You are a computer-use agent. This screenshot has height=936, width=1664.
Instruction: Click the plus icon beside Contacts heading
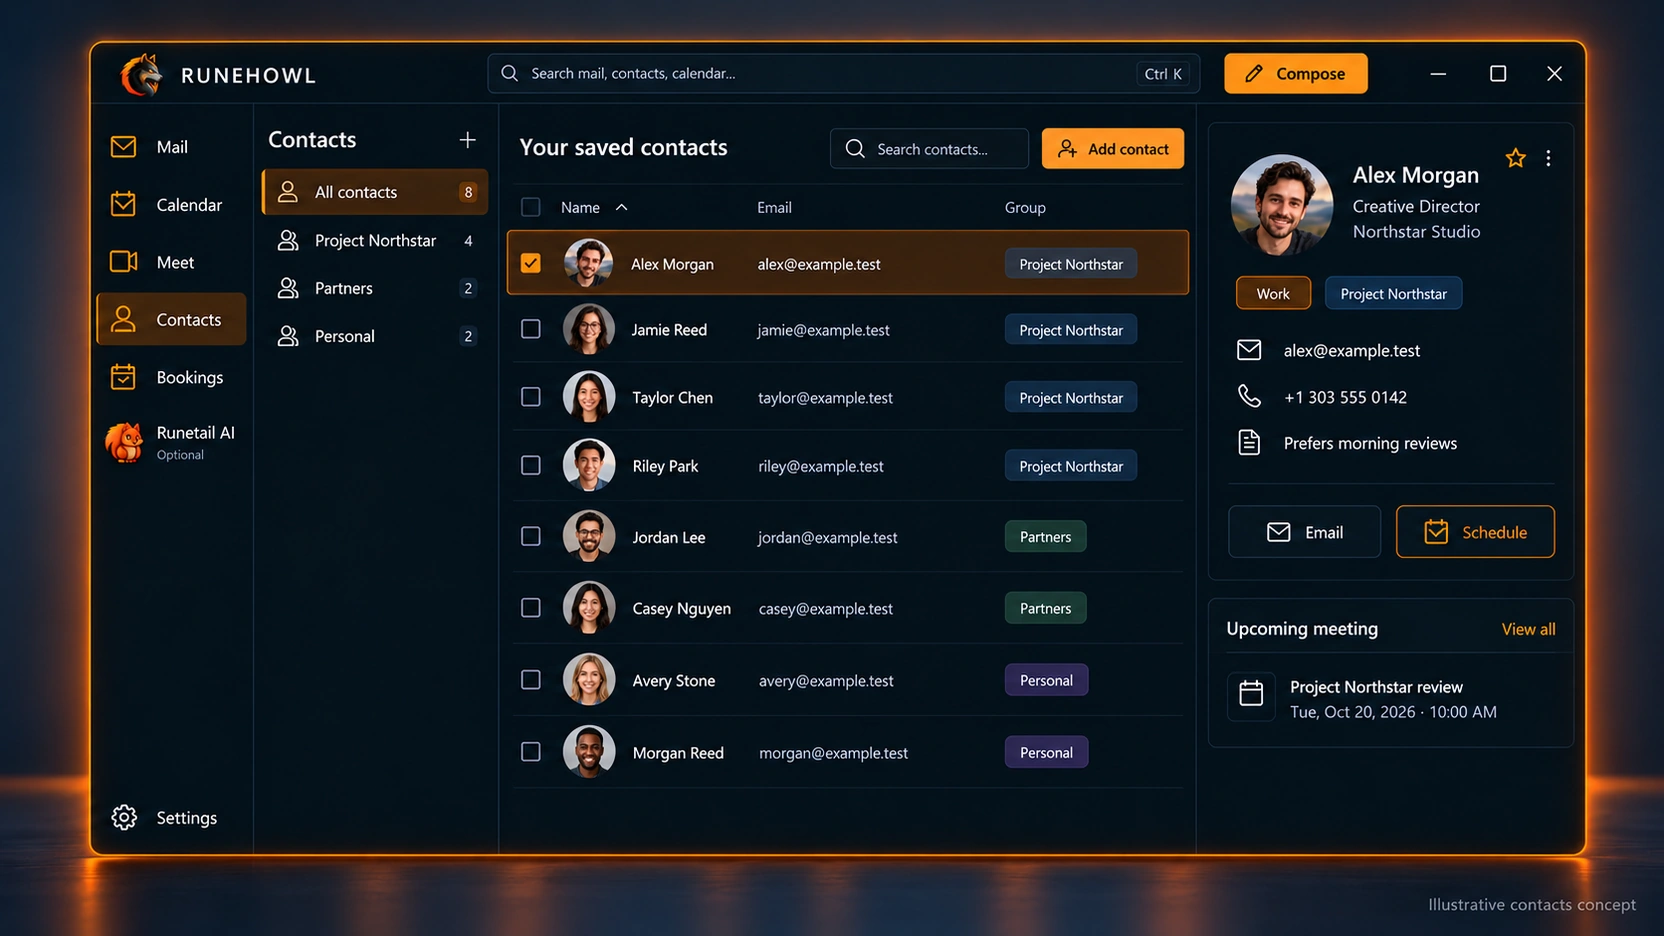pyautogui.click(x=467, y=140)
